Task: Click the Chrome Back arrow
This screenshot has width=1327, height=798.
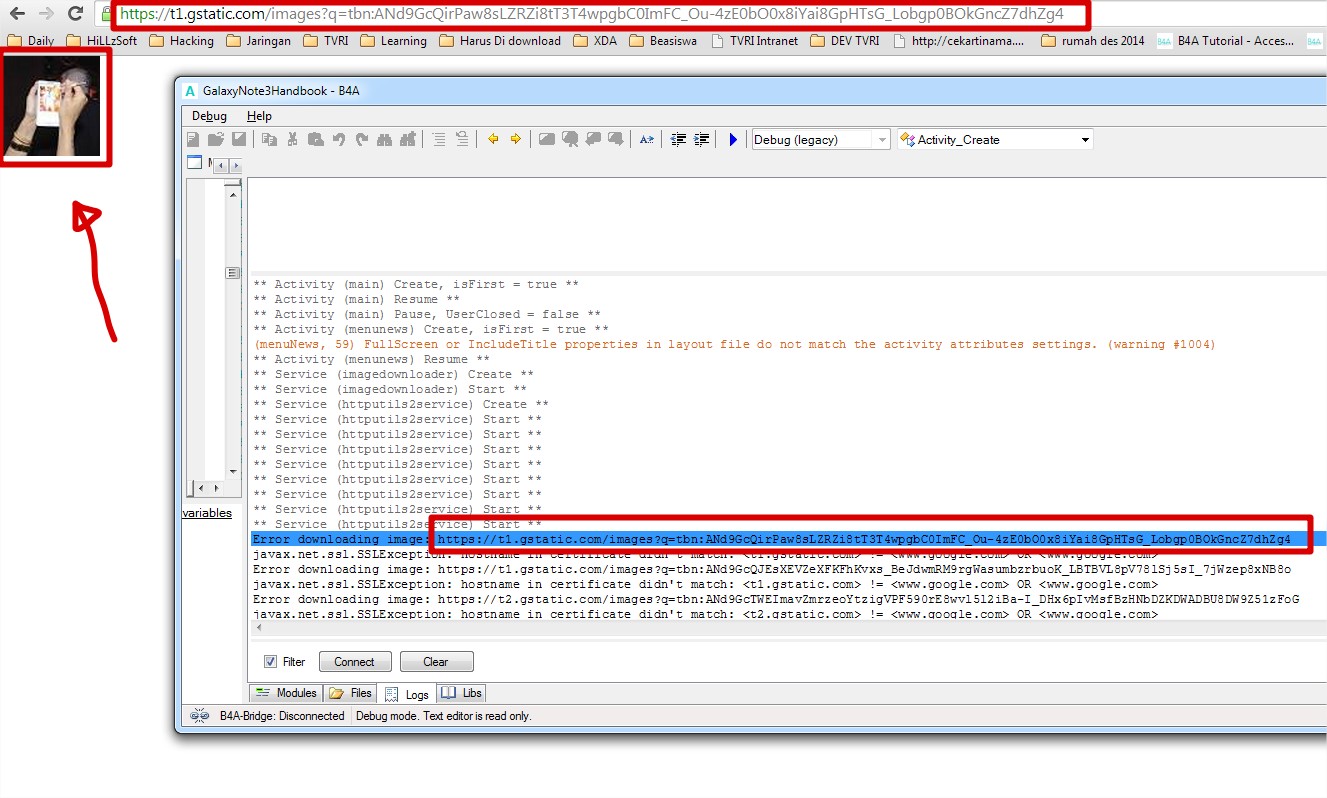Action: [x=17, y=14]
